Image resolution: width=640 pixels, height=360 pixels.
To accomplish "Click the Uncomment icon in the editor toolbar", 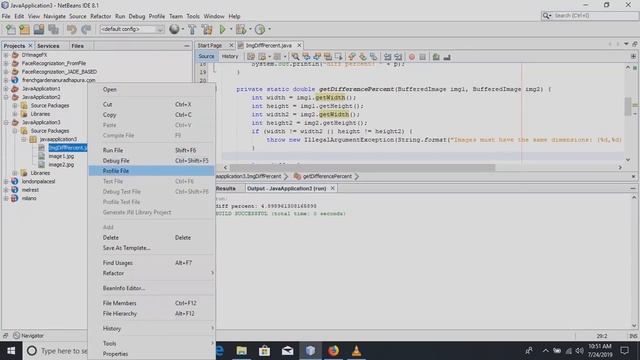I will (x=447, y=57).
